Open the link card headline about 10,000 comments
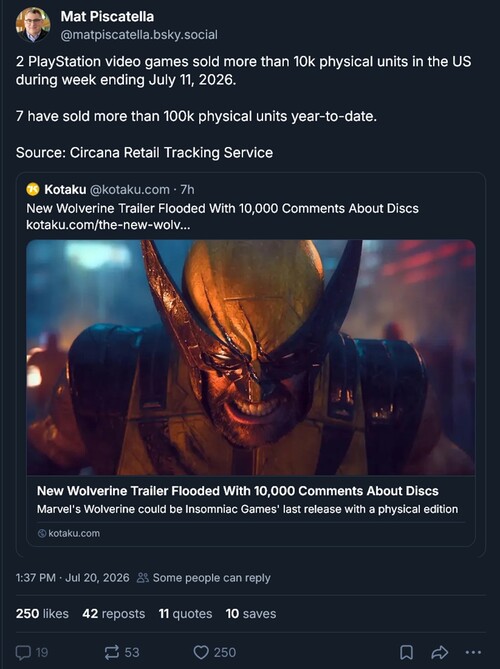 (238, 491)
